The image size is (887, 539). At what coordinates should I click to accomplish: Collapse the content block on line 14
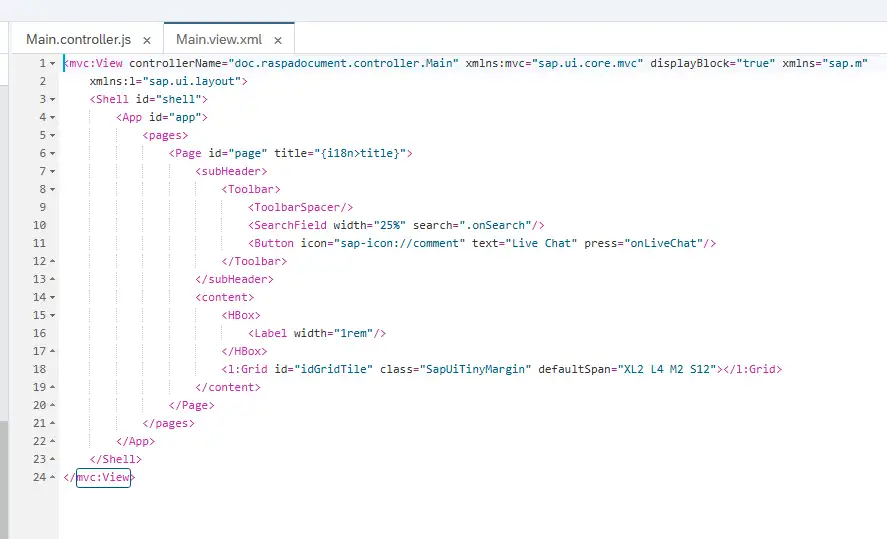pyautogui.click(x=53, y=298)
